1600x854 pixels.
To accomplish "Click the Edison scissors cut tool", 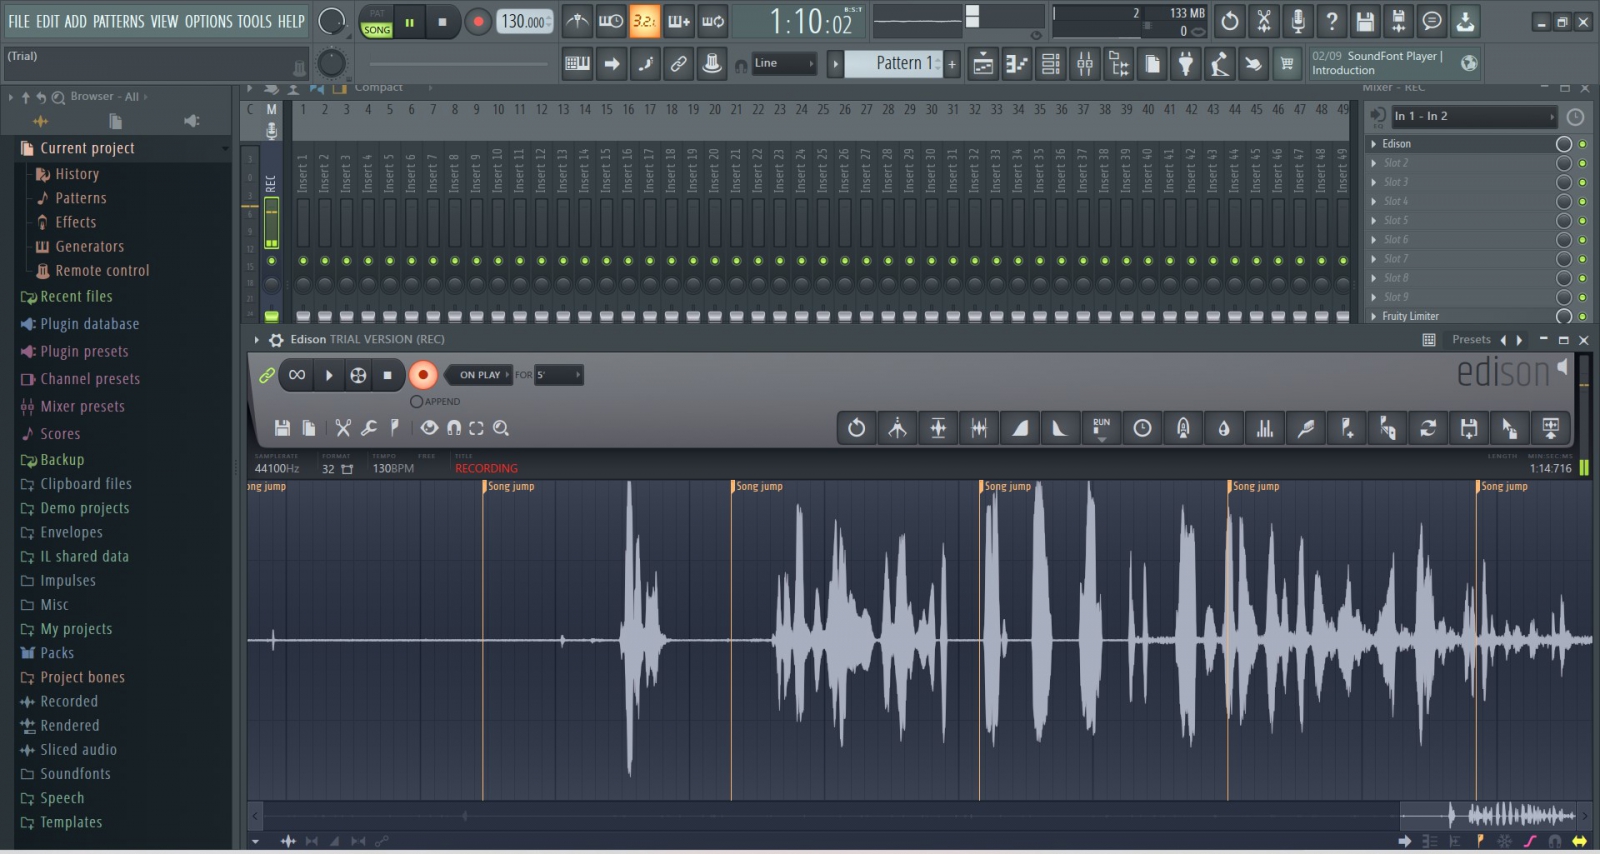I will pyautogui.click(x=343, y=428).
